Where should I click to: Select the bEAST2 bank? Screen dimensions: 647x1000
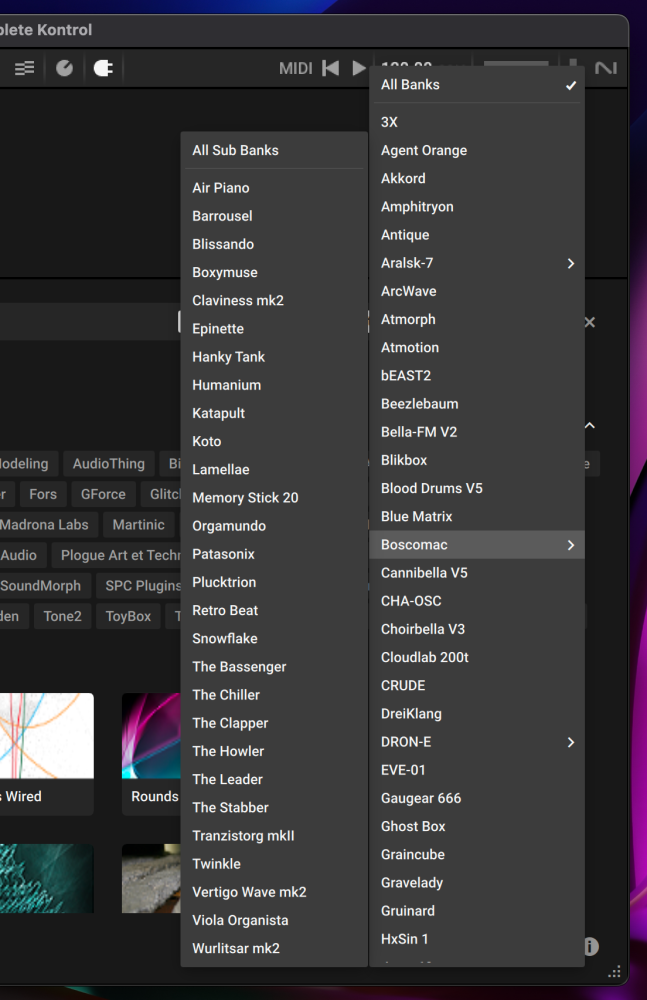tap(477, 376)
